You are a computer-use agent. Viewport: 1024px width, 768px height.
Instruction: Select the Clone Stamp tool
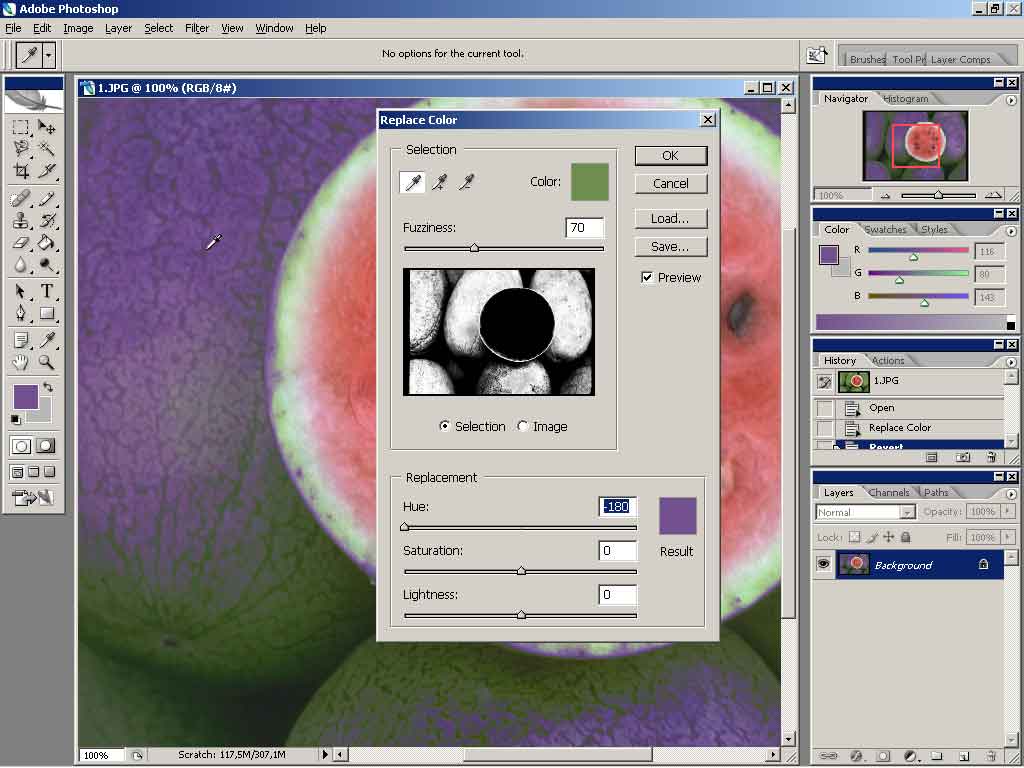21,220
